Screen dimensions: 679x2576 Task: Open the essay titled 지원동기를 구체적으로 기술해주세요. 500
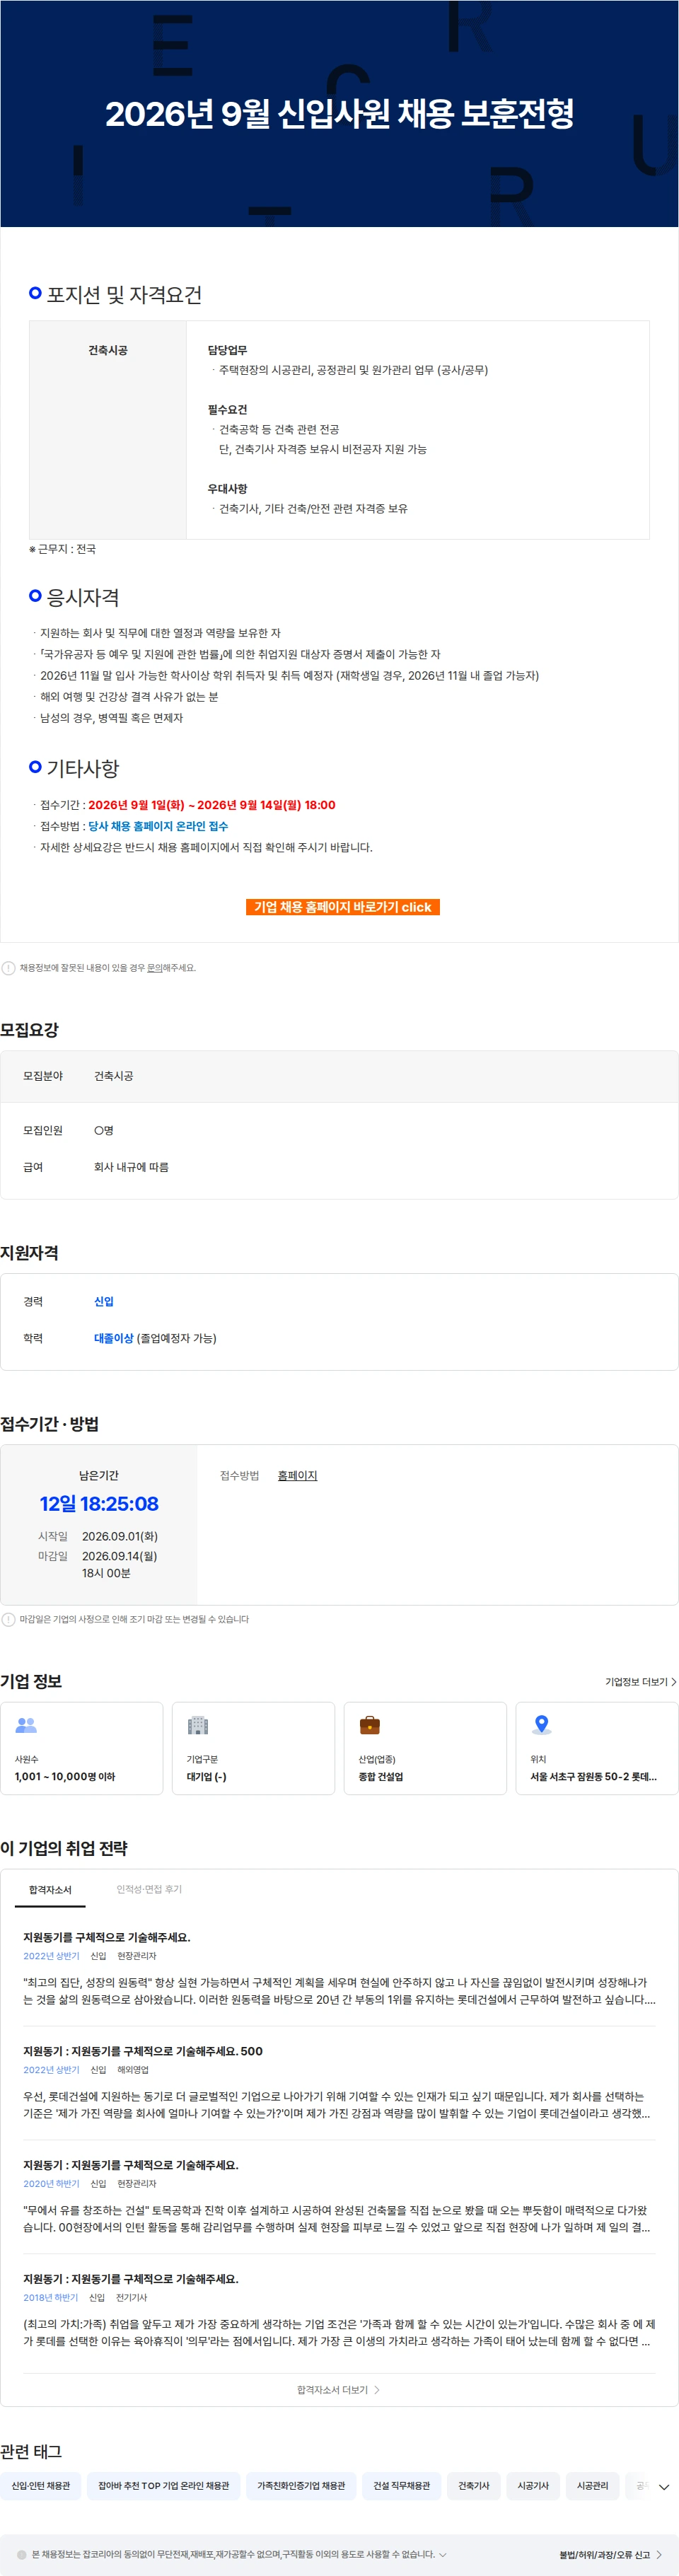click(x=143, y=2050)
